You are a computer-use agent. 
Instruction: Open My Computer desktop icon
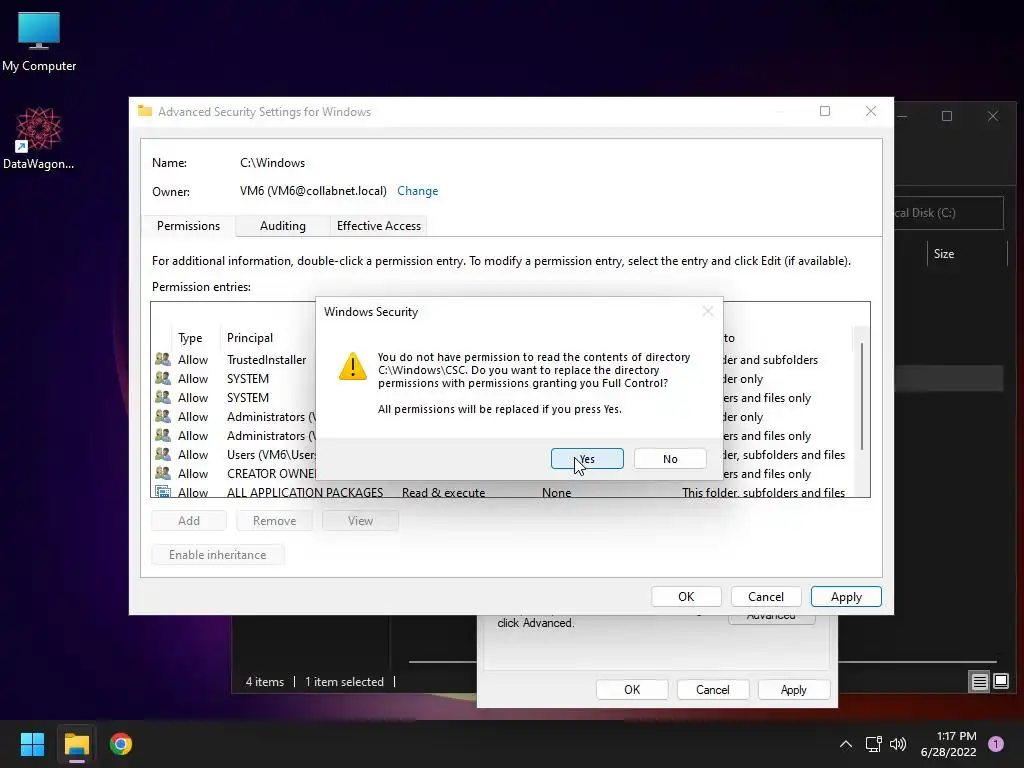(x=39, y=42)
